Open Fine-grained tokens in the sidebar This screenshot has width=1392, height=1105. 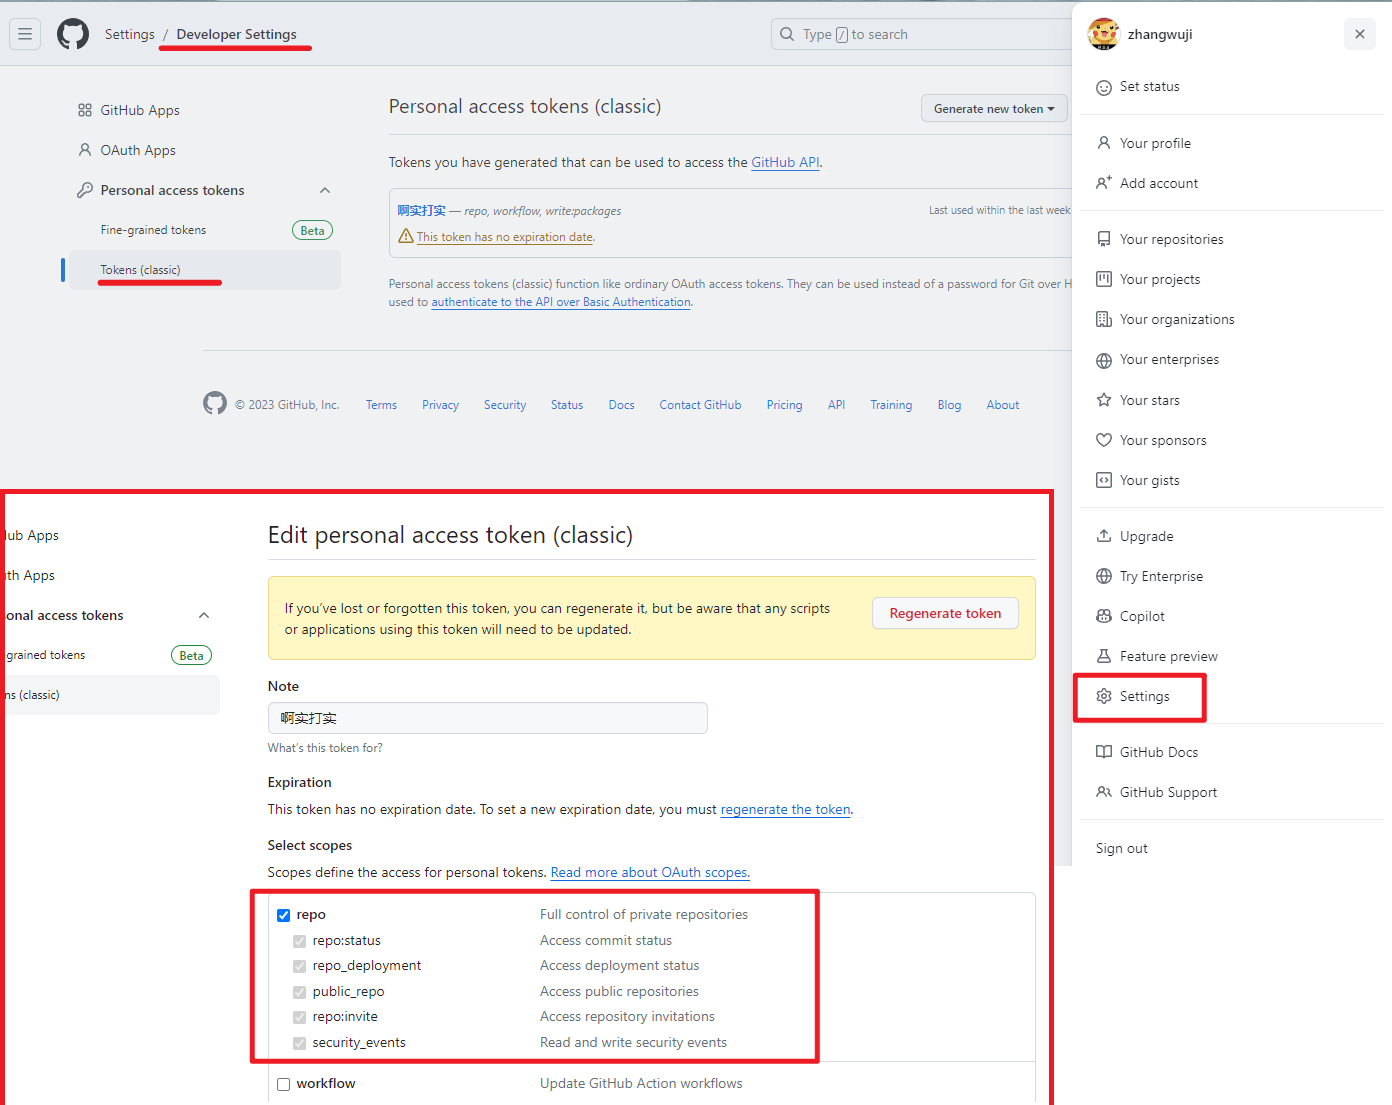pyautogui.click(x=153, y=230)
